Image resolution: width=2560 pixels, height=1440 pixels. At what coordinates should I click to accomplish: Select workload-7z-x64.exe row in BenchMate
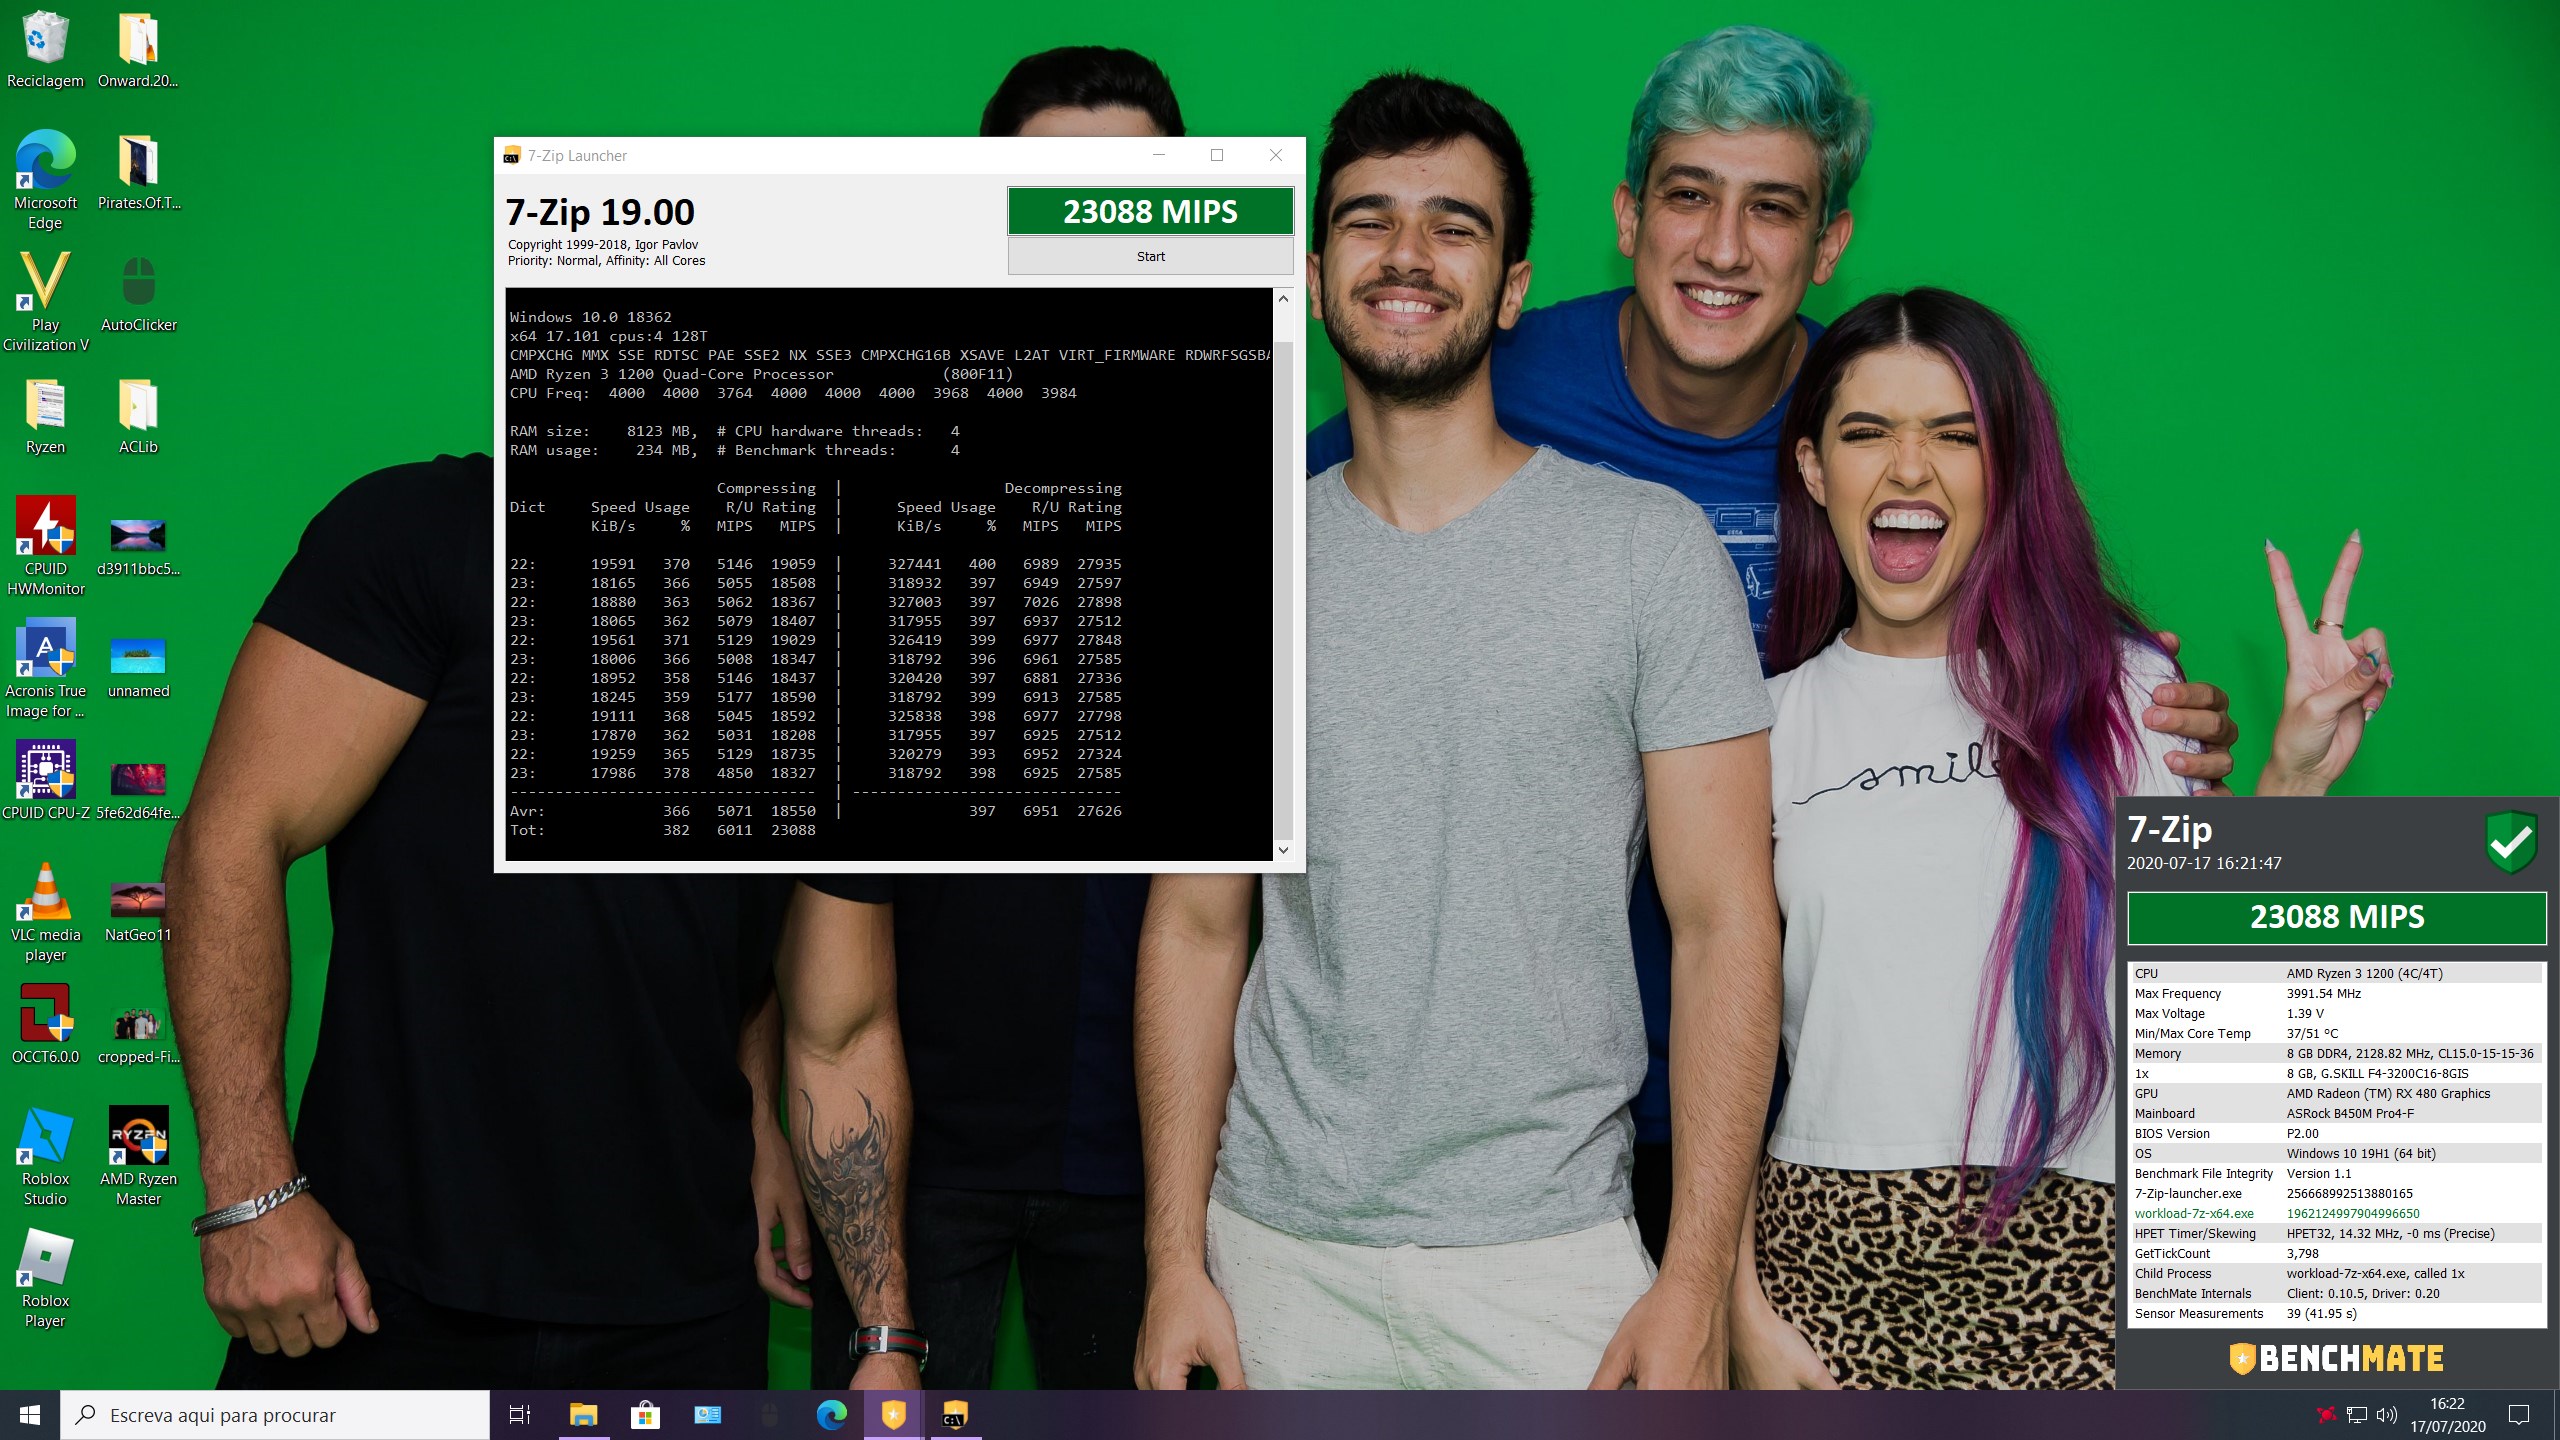(x=2337, y=1213)
